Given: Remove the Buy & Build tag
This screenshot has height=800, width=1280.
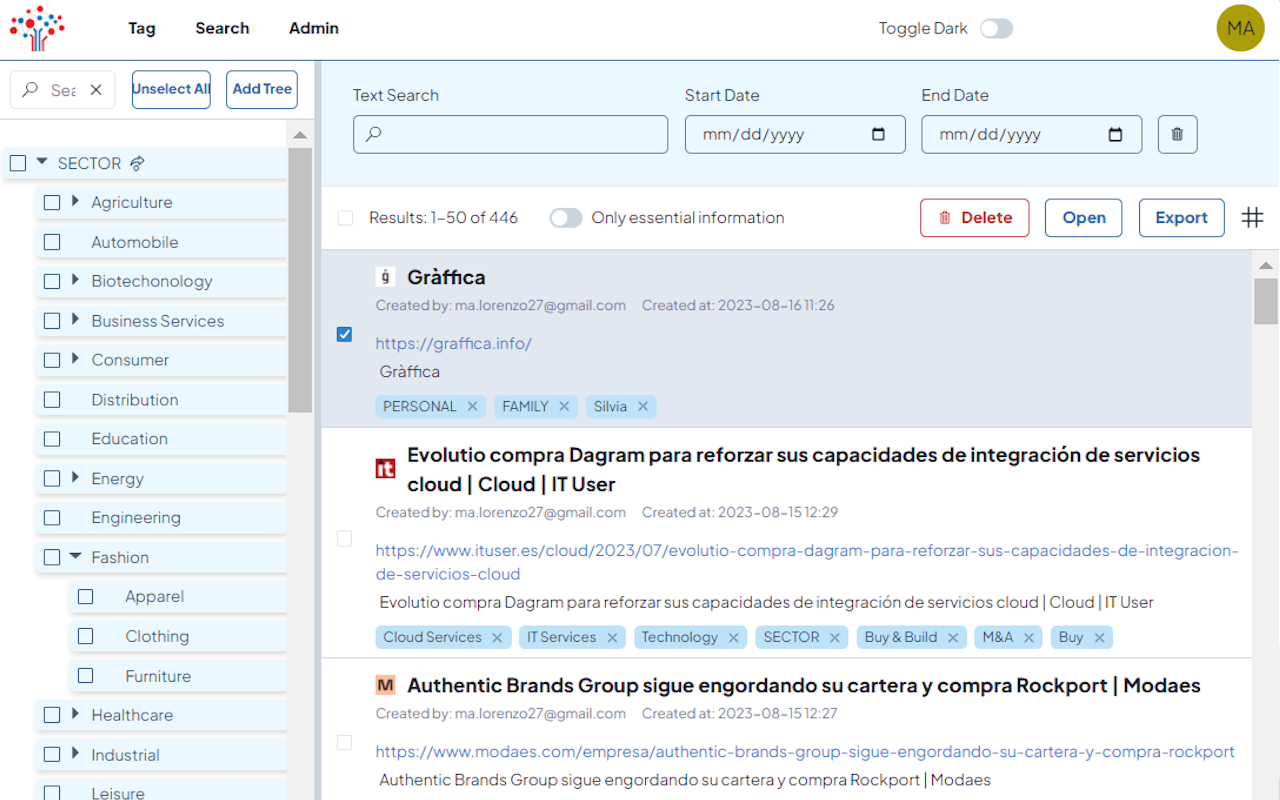Looking at the screenshot, I should point(953,637).
